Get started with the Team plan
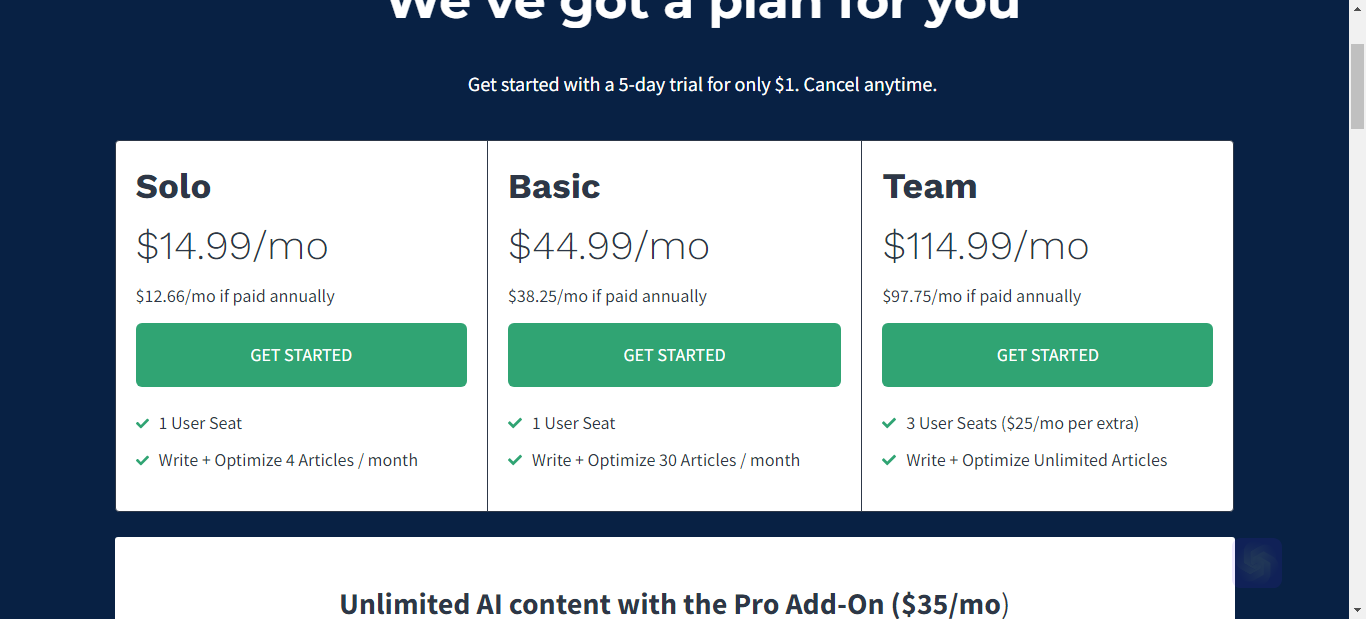 (x=1047, y=355)
